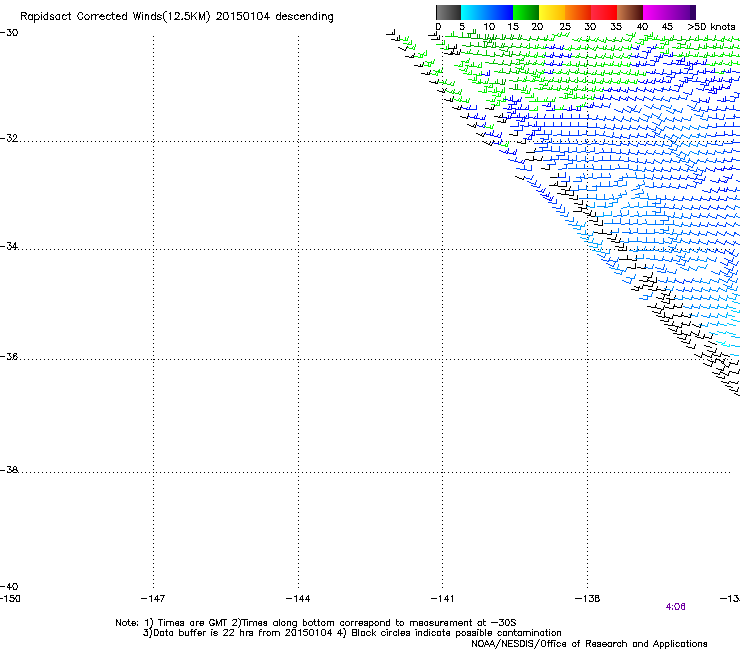Click the Rapidsact Corrected Winds title text
The image size is (740, 650).
tap(177, 17)
